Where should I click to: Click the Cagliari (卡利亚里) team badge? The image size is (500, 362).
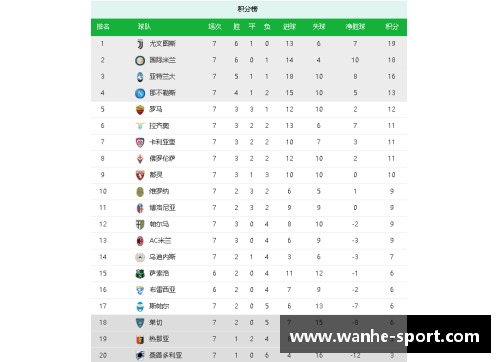click(x=140, y=142)
